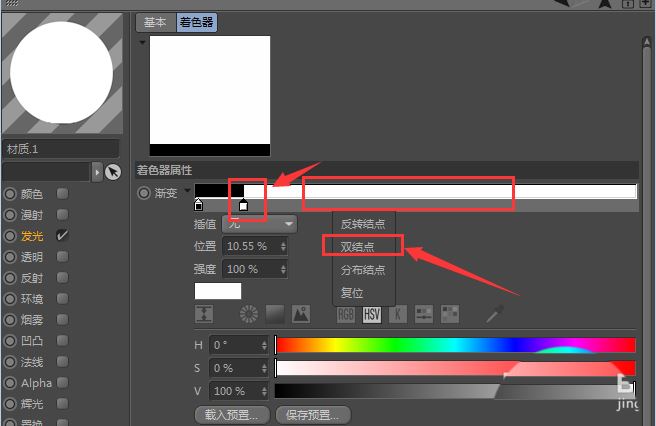Open the 透明 channel label
This screenshot has height=426, width=656.
(x=32, y=257)
